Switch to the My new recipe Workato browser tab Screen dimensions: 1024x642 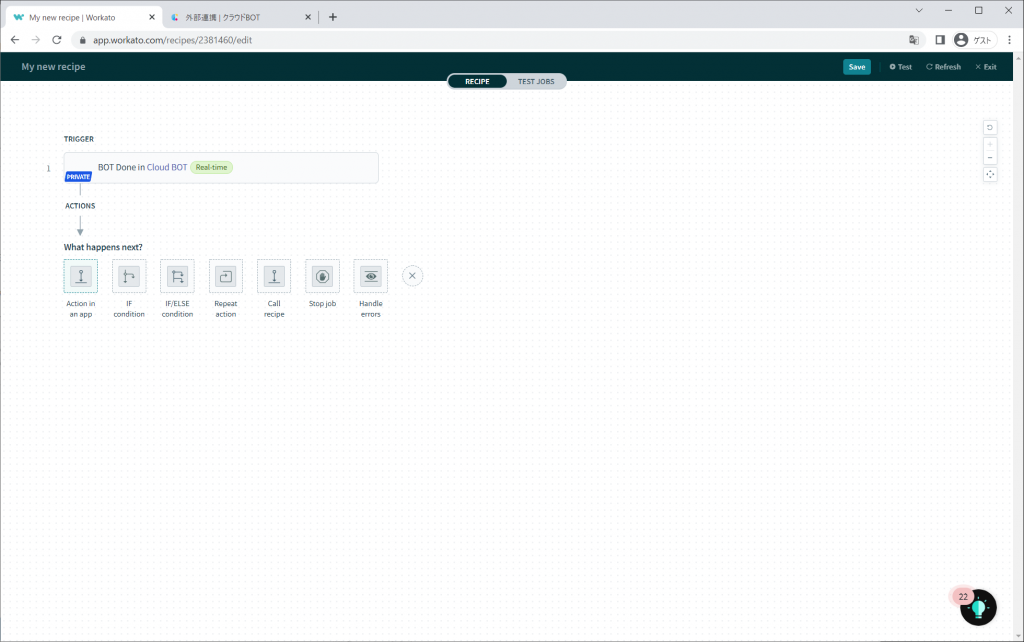pyautogui.click(x=83, y=18)
